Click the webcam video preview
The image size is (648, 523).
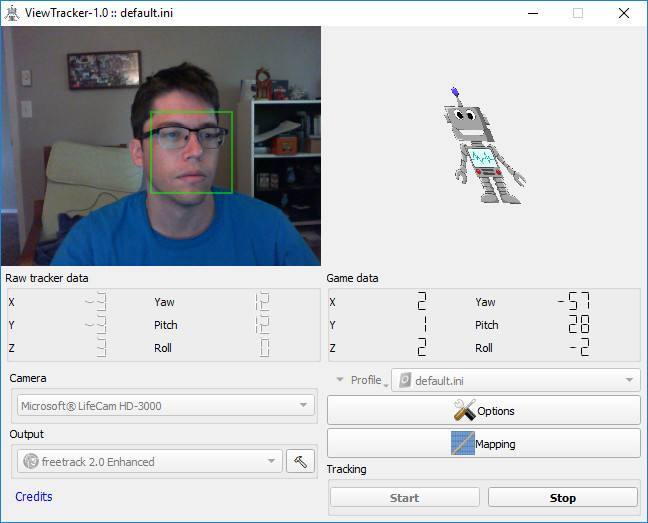[x=161, y=146]
